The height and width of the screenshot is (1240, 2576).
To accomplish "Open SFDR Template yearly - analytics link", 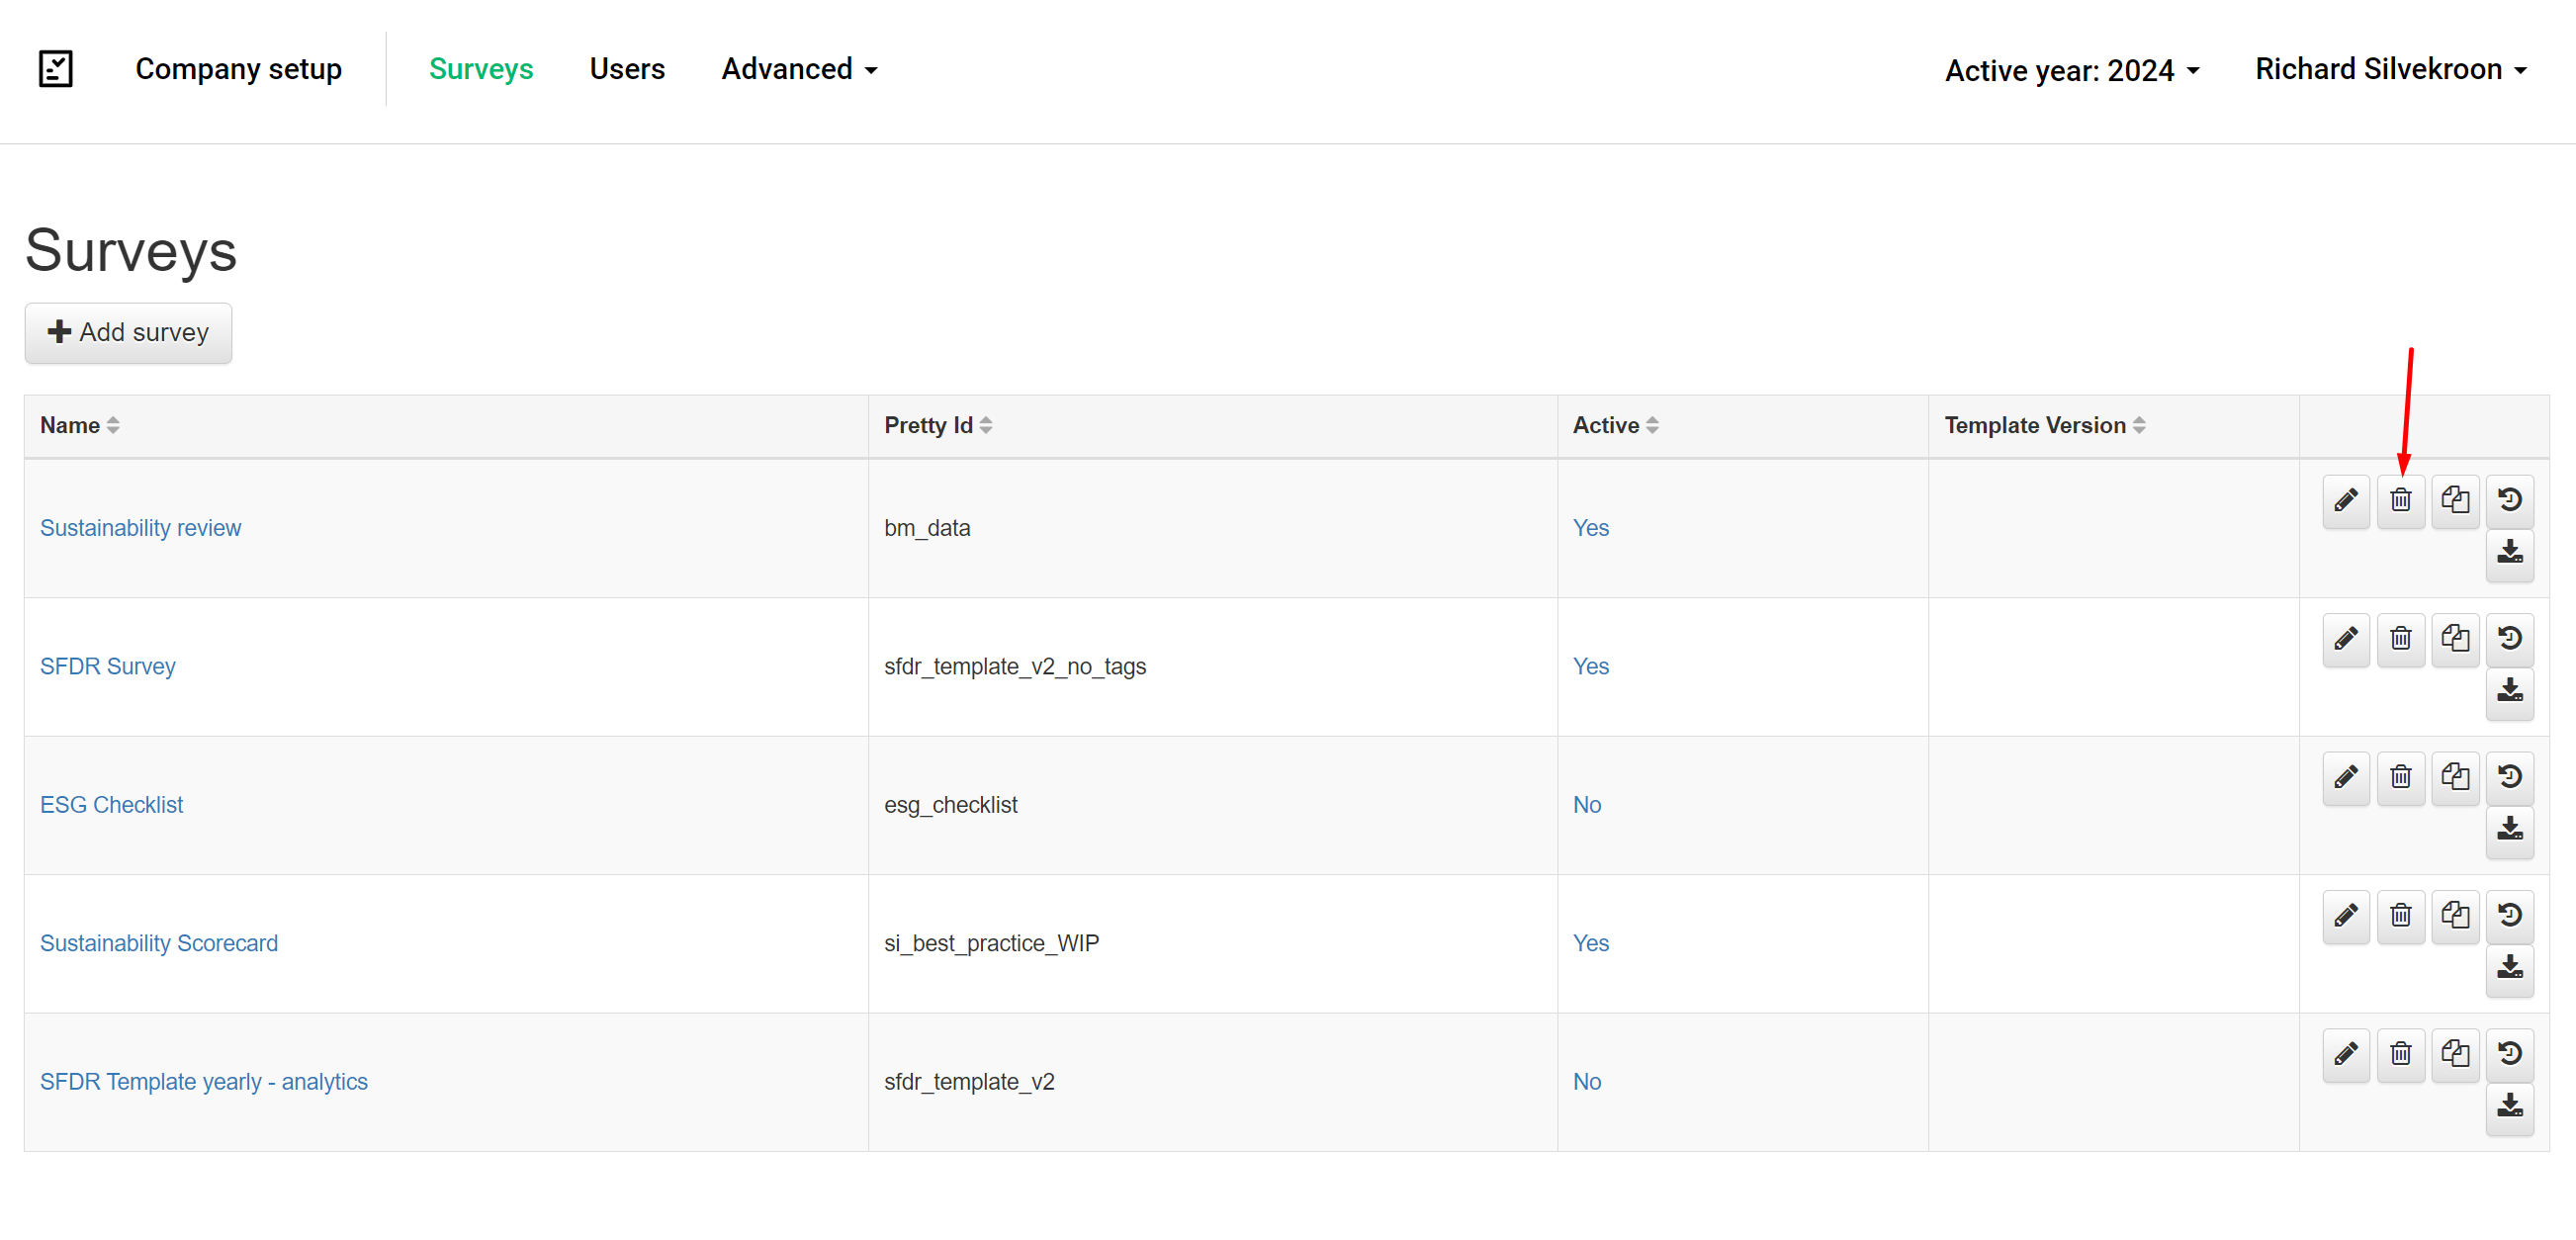I will 204,1082.
